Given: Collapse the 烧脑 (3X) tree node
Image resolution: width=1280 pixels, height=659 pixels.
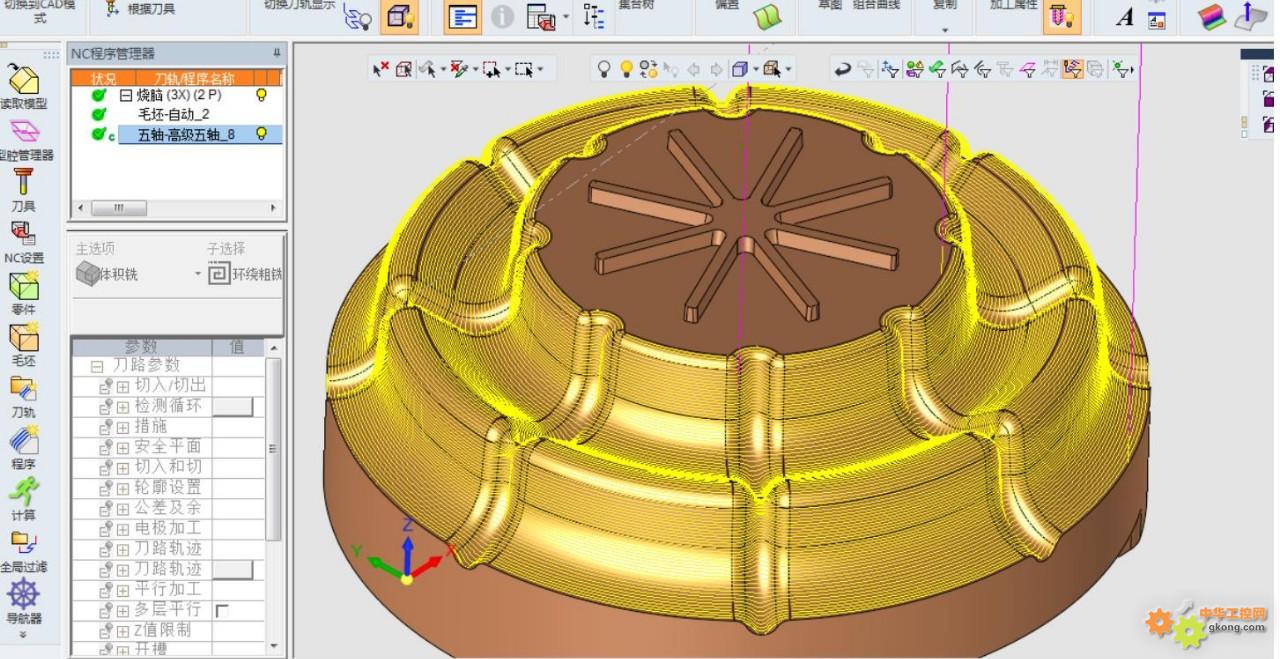Looking at the screenshot, I should tap(126, 95).
